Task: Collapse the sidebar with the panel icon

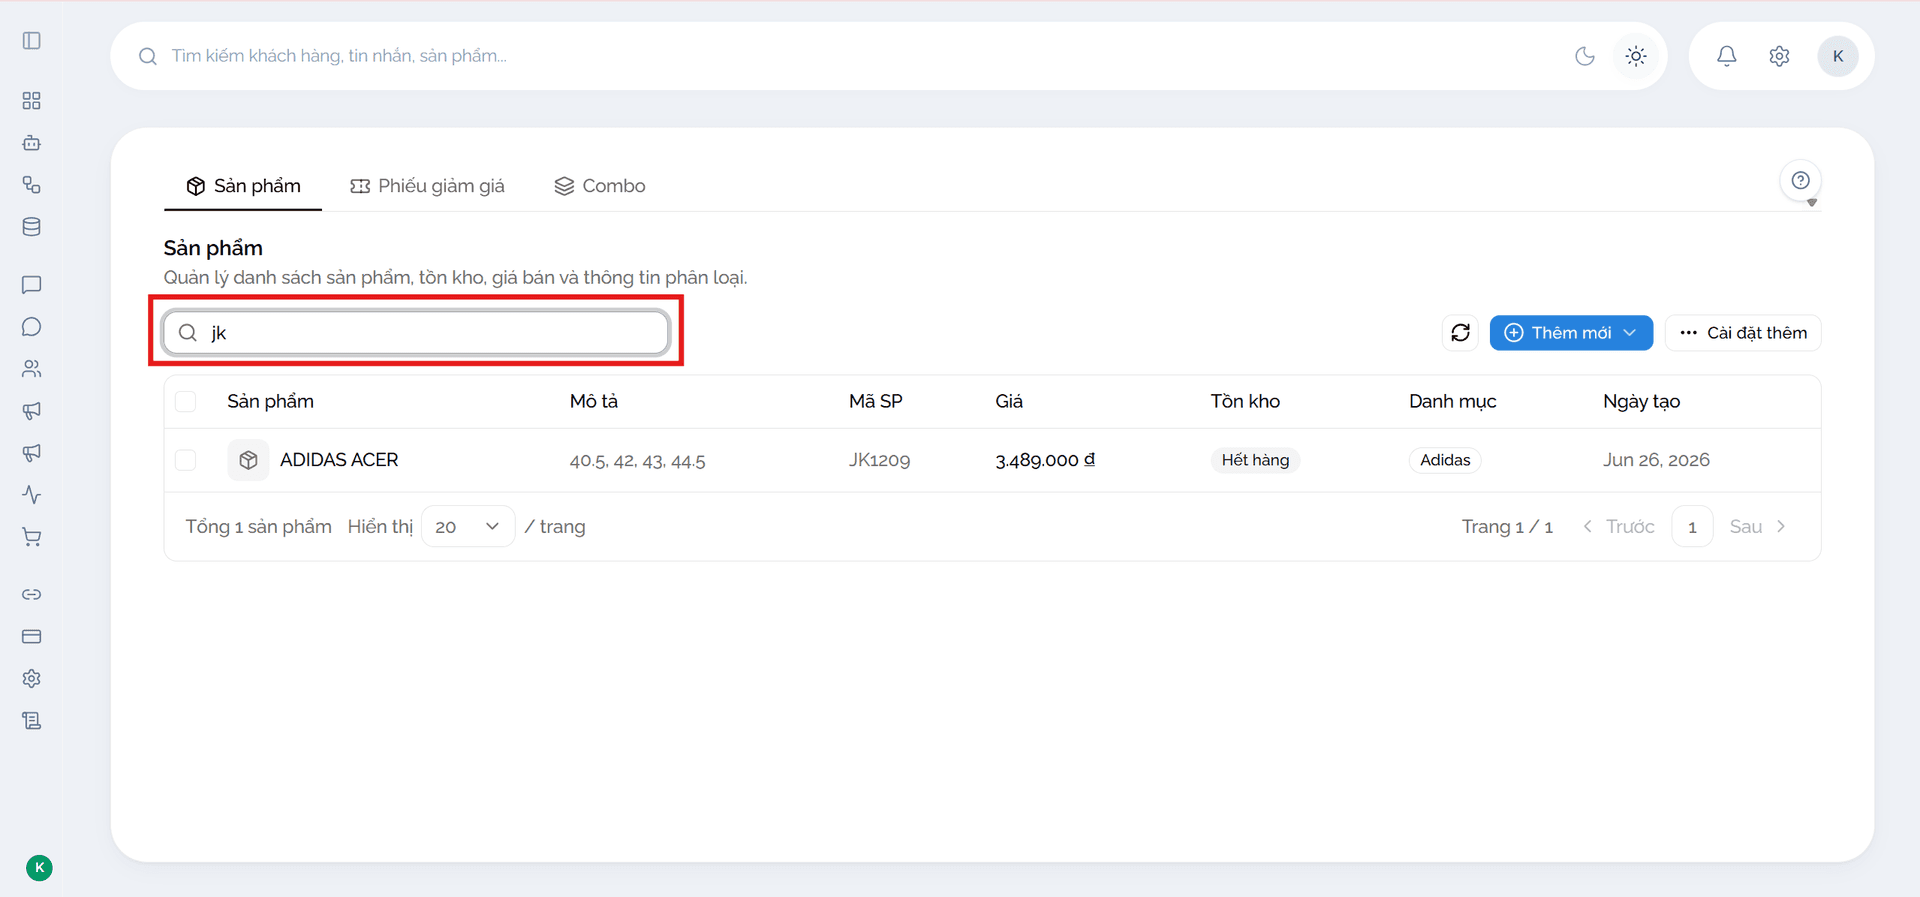Action: click(32, 41)
